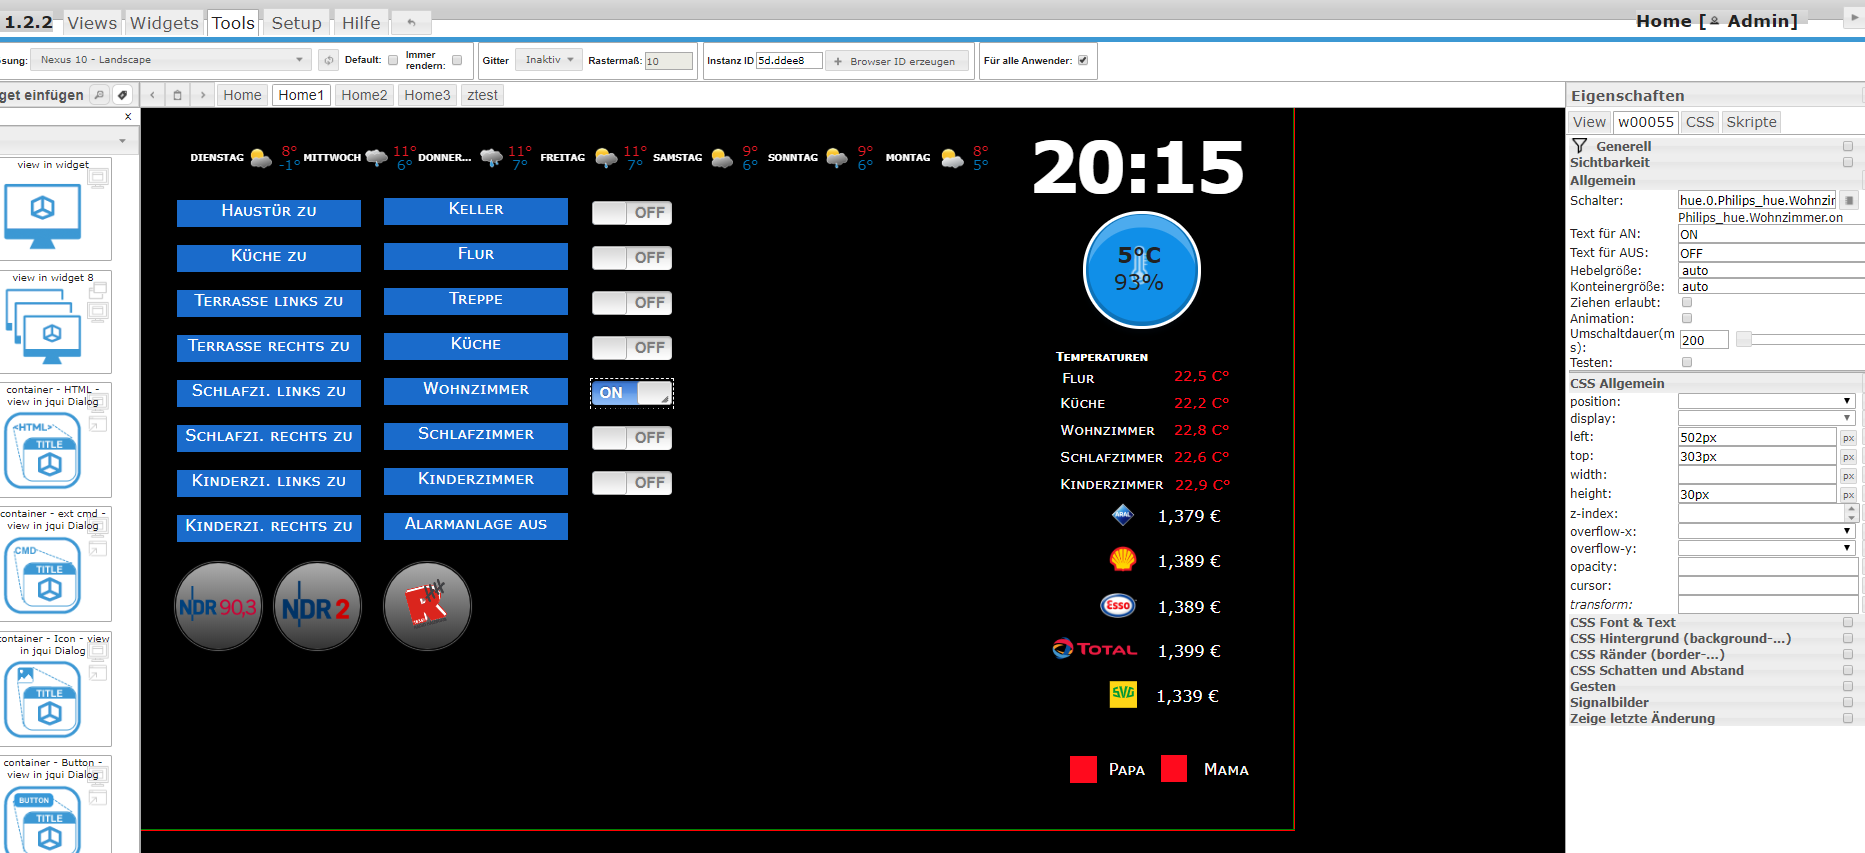Open the CSS position dropdown
The height and width of the screenshot is (853, 1865).
click(1766, 401)
